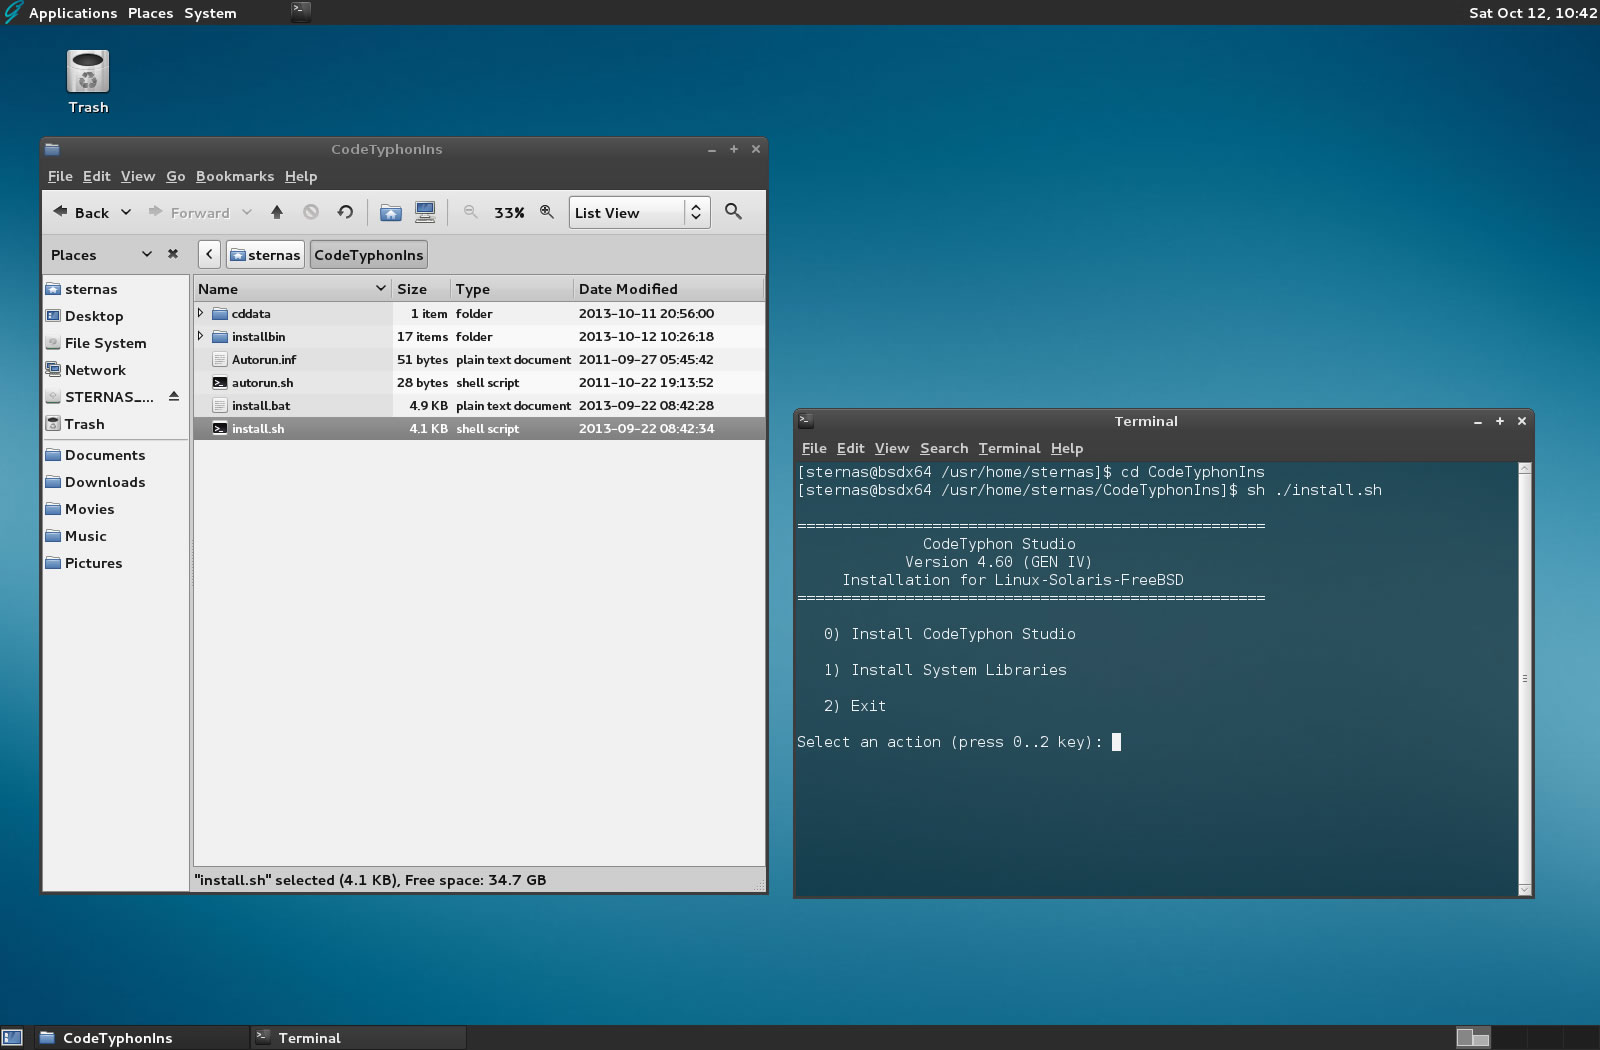The image size is (1600, 1050).
Task: Select the cddata folder icon
Action: coord(220,314)
